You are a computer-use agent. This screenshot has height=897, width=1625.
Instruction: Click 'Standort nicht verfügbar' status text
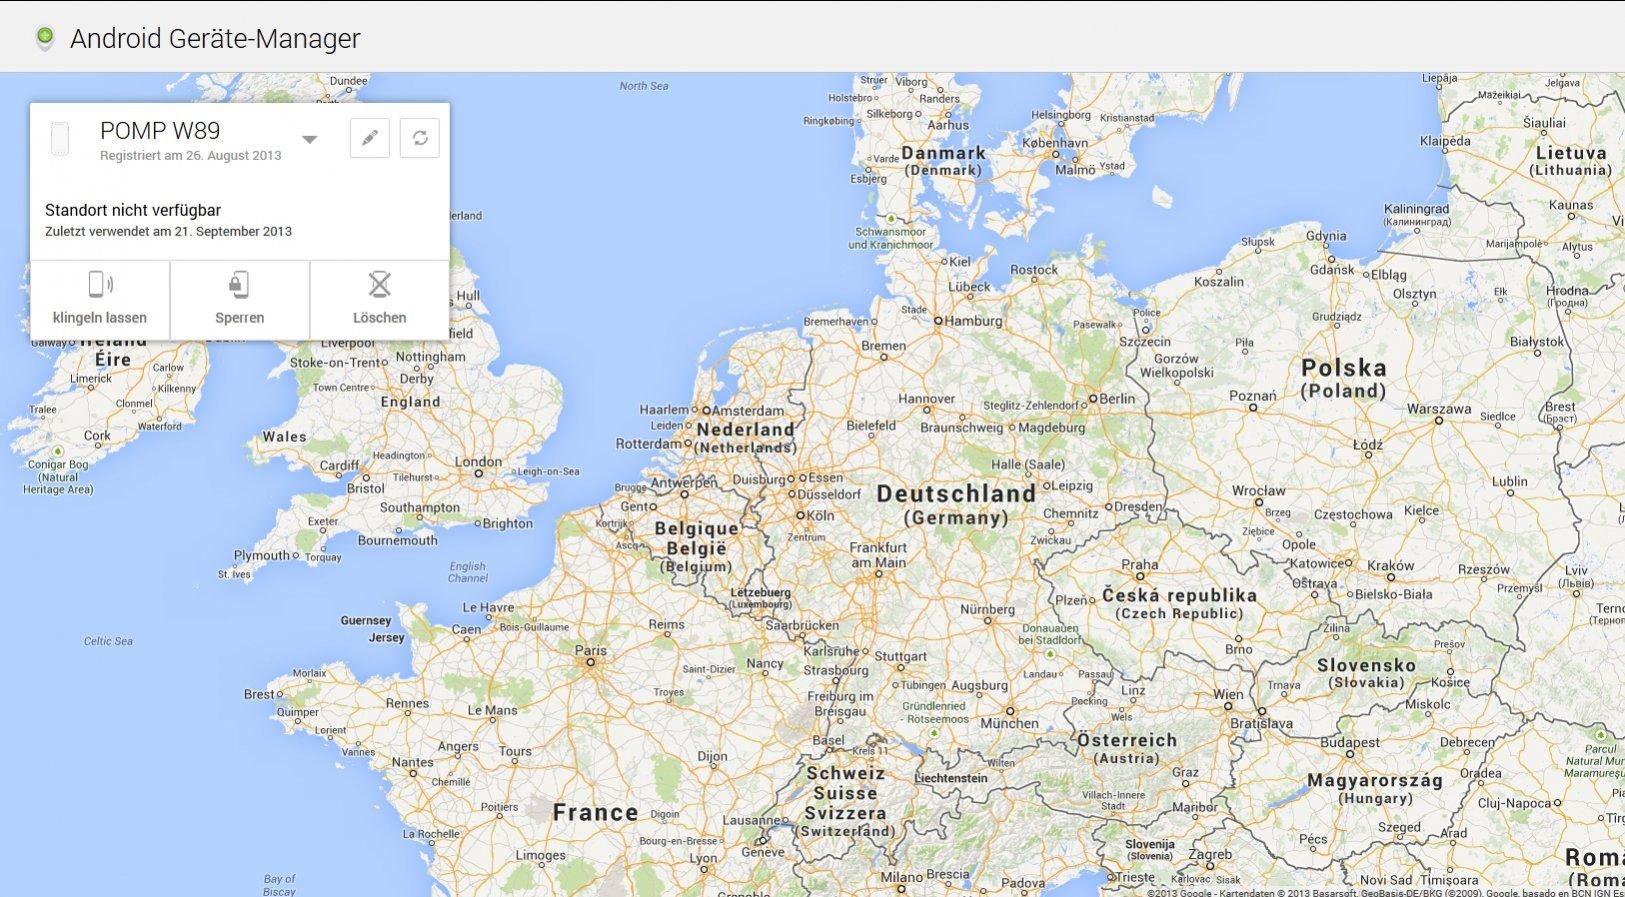(133, 210)
